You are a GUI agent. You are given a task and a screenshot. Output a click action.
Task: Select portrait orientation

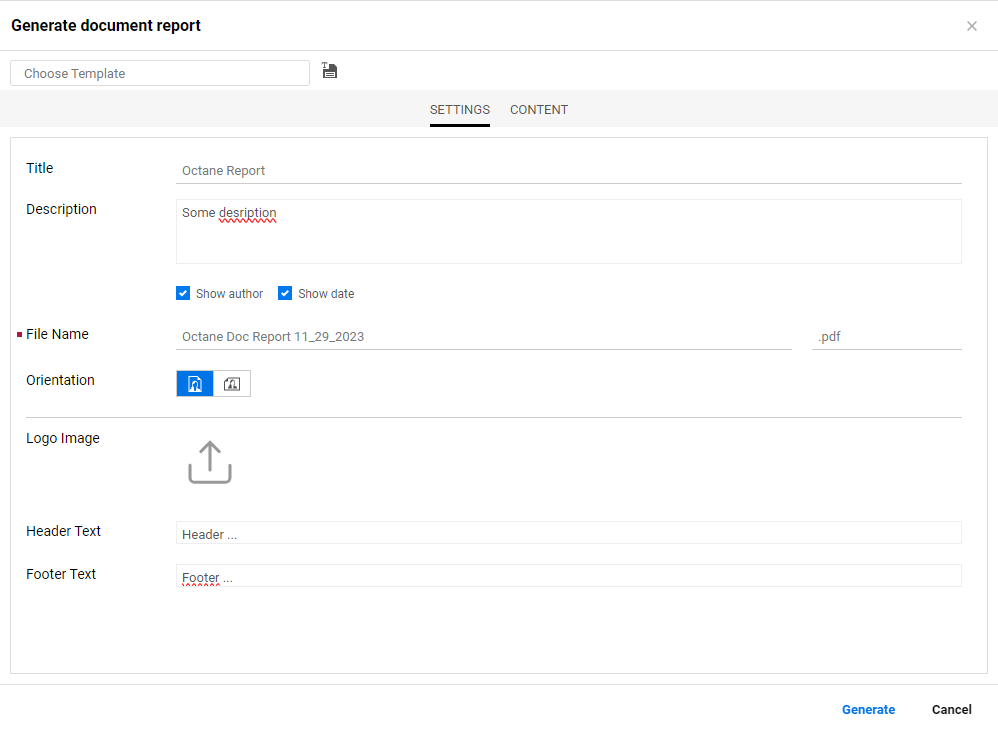click(195, 384)
